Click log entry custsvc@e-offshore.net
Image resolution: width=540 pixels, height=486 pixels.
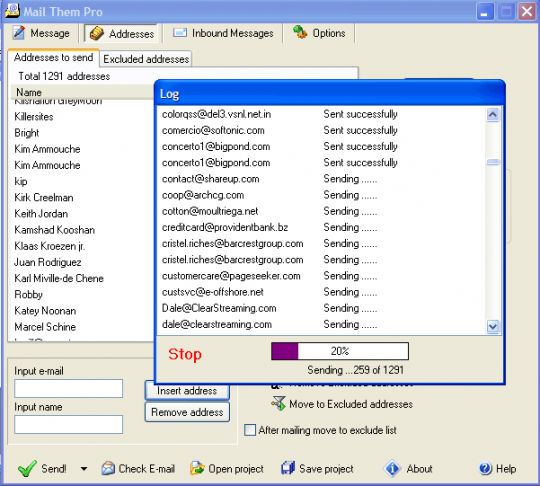coord(213,292)
